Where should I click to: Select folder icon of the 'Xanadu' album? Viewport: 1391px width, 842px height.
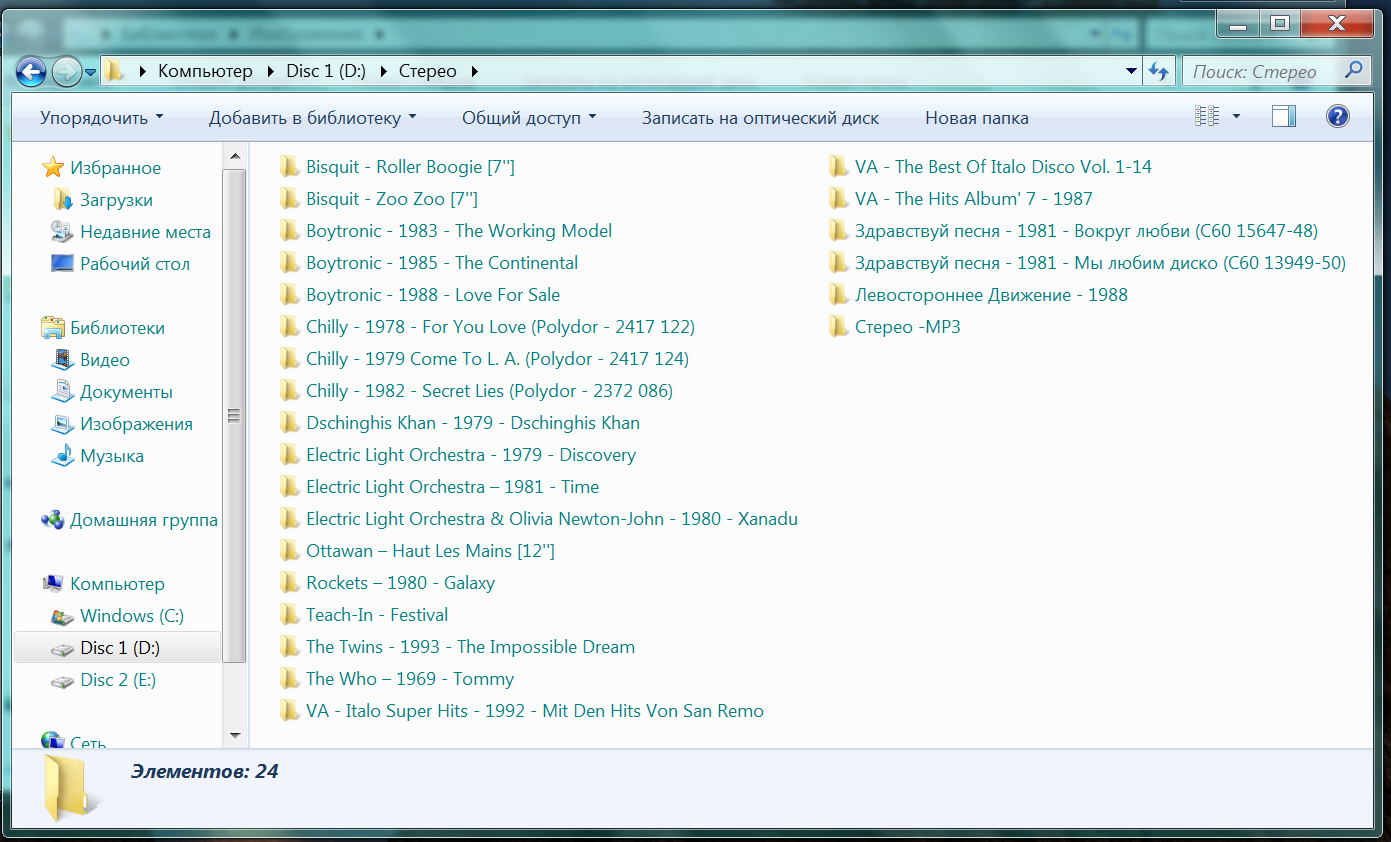click(290, 519)
